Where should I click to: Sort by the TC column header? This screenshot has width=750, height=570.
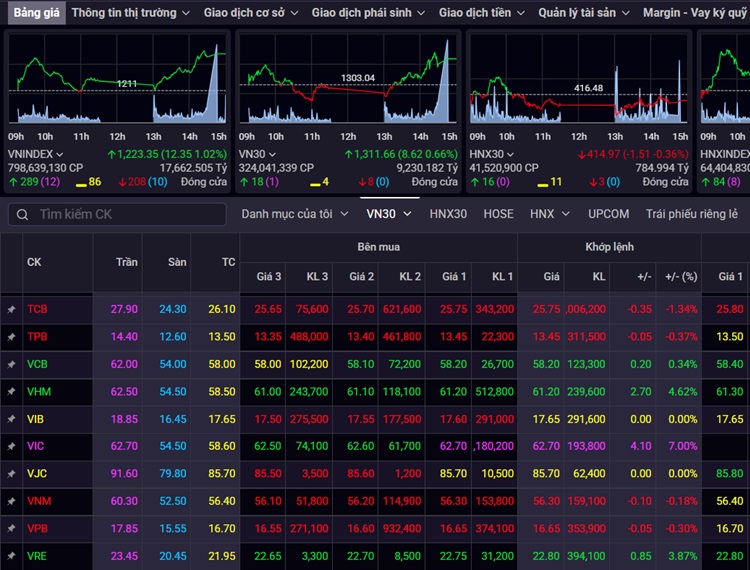[229, 262]
